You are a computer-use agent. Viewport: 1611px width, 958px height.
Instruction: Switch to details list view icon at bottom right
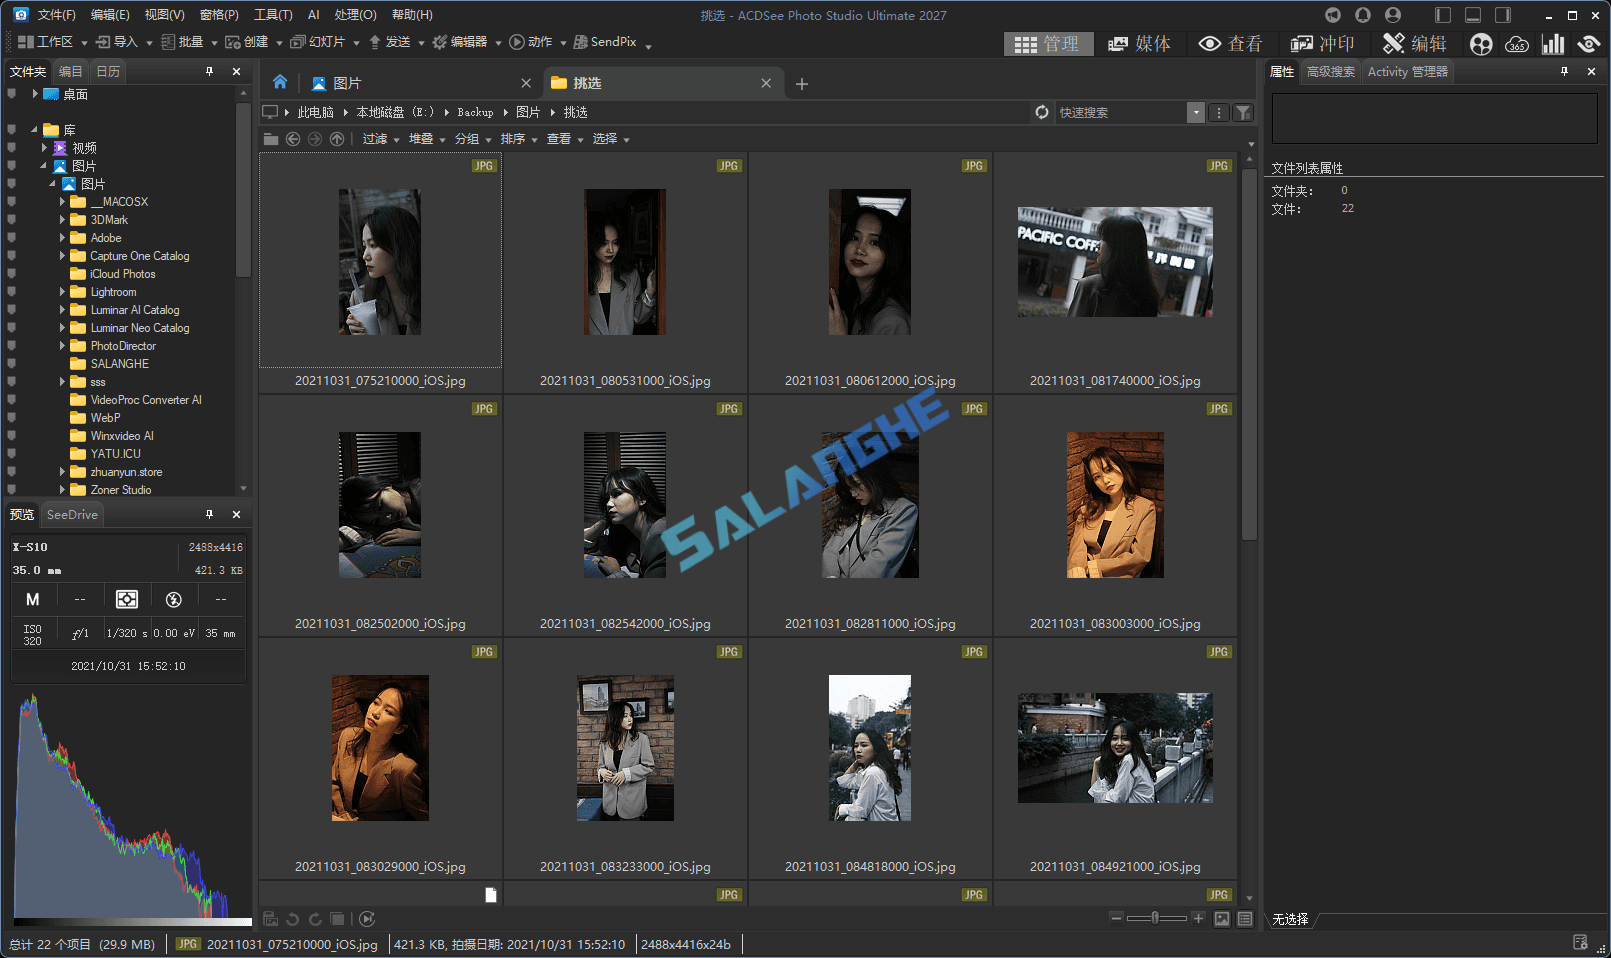(1245, 919)
